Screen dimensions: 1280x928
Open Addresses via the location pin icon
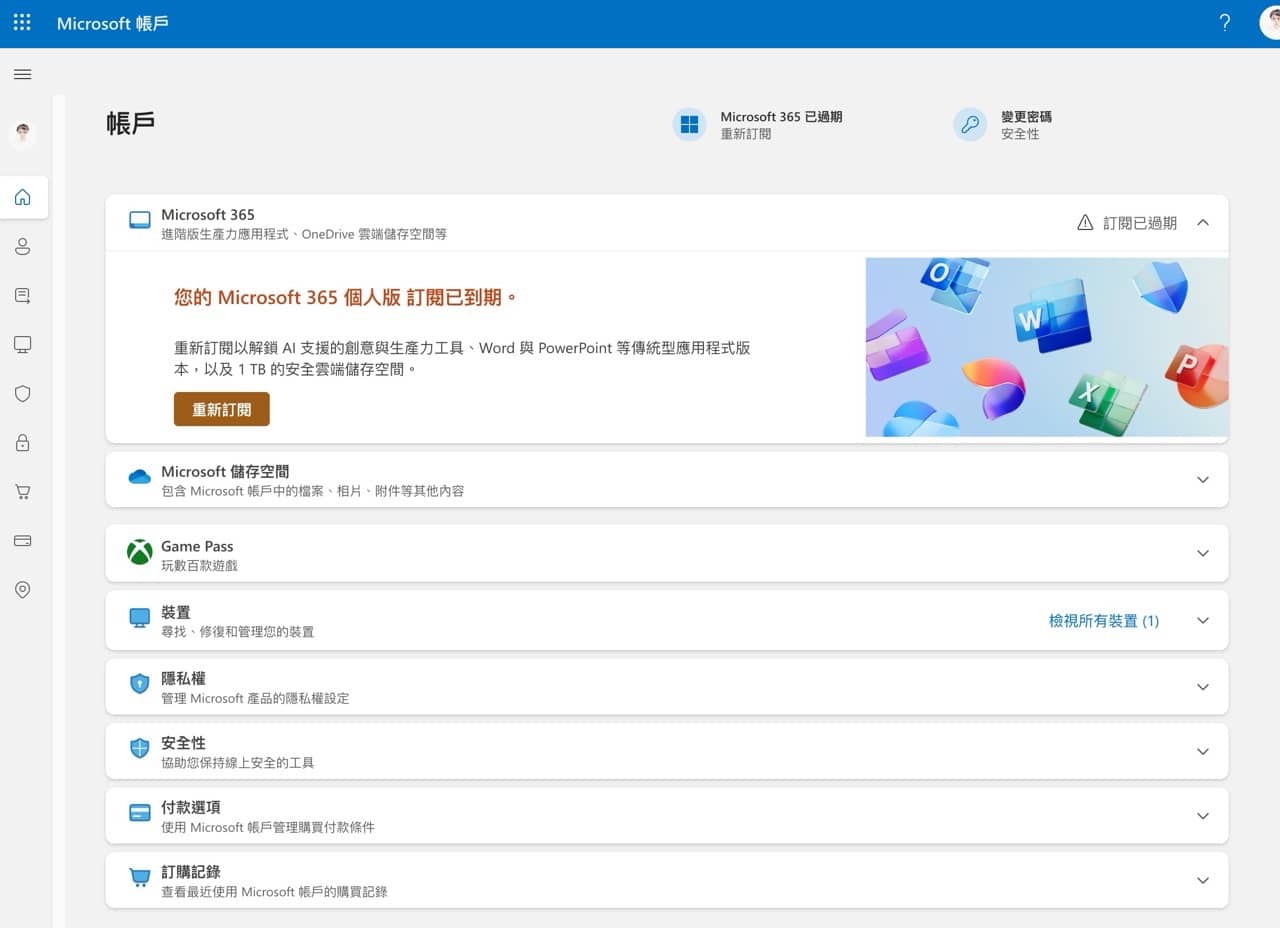pos(22,589)
